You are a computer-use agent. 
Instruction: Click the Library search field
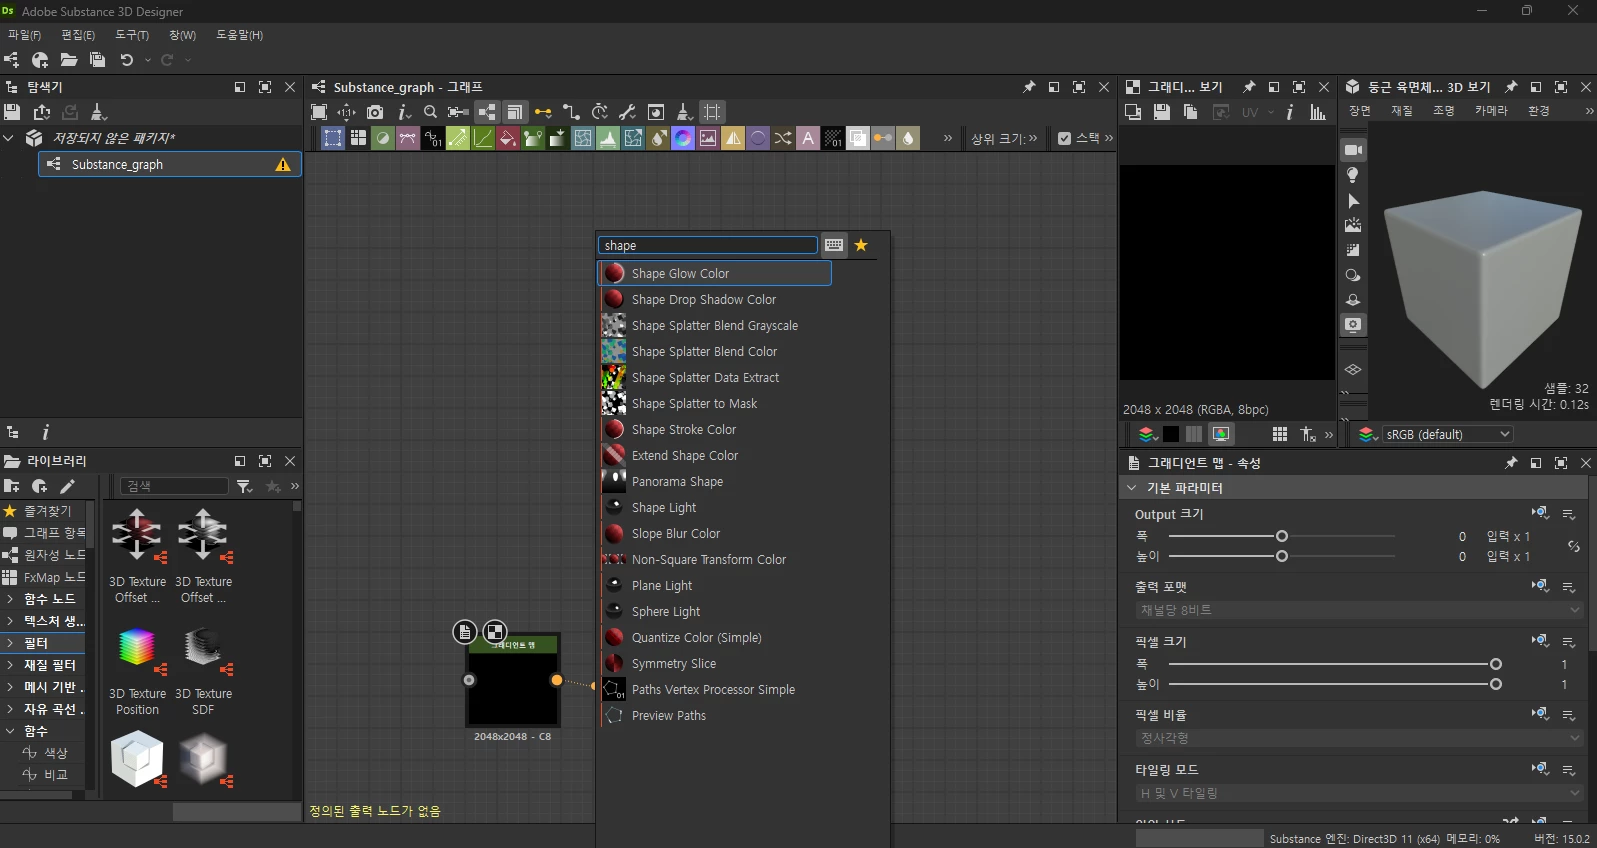click(x=174, y=486)
